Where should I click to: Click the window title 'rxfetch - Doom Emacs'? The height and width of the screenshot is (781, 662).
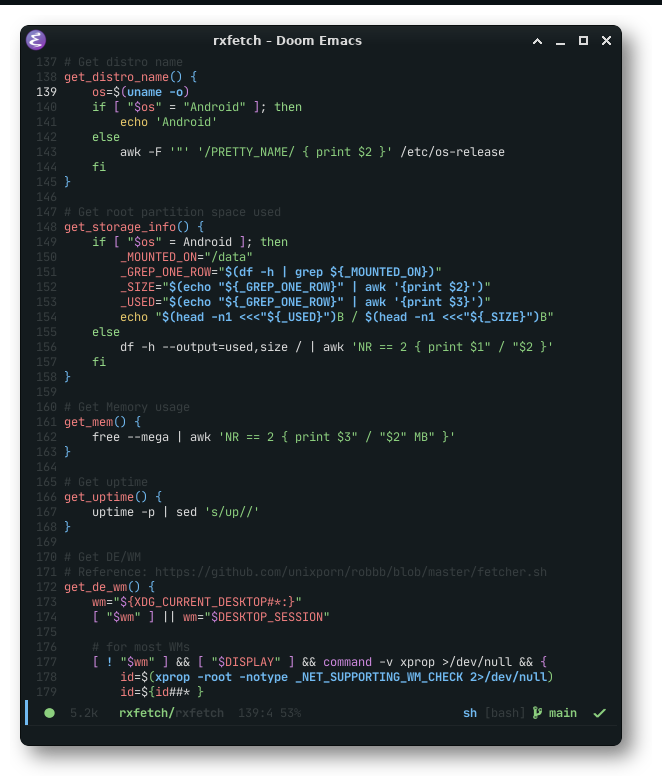pos(287,40)
